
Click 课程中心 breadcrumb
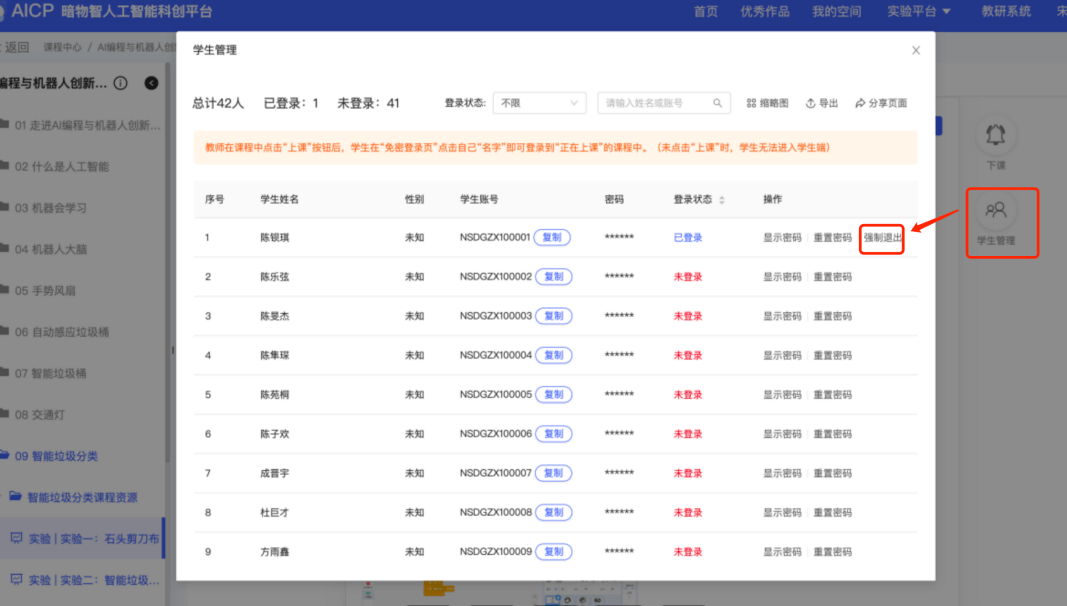point(62,47)
